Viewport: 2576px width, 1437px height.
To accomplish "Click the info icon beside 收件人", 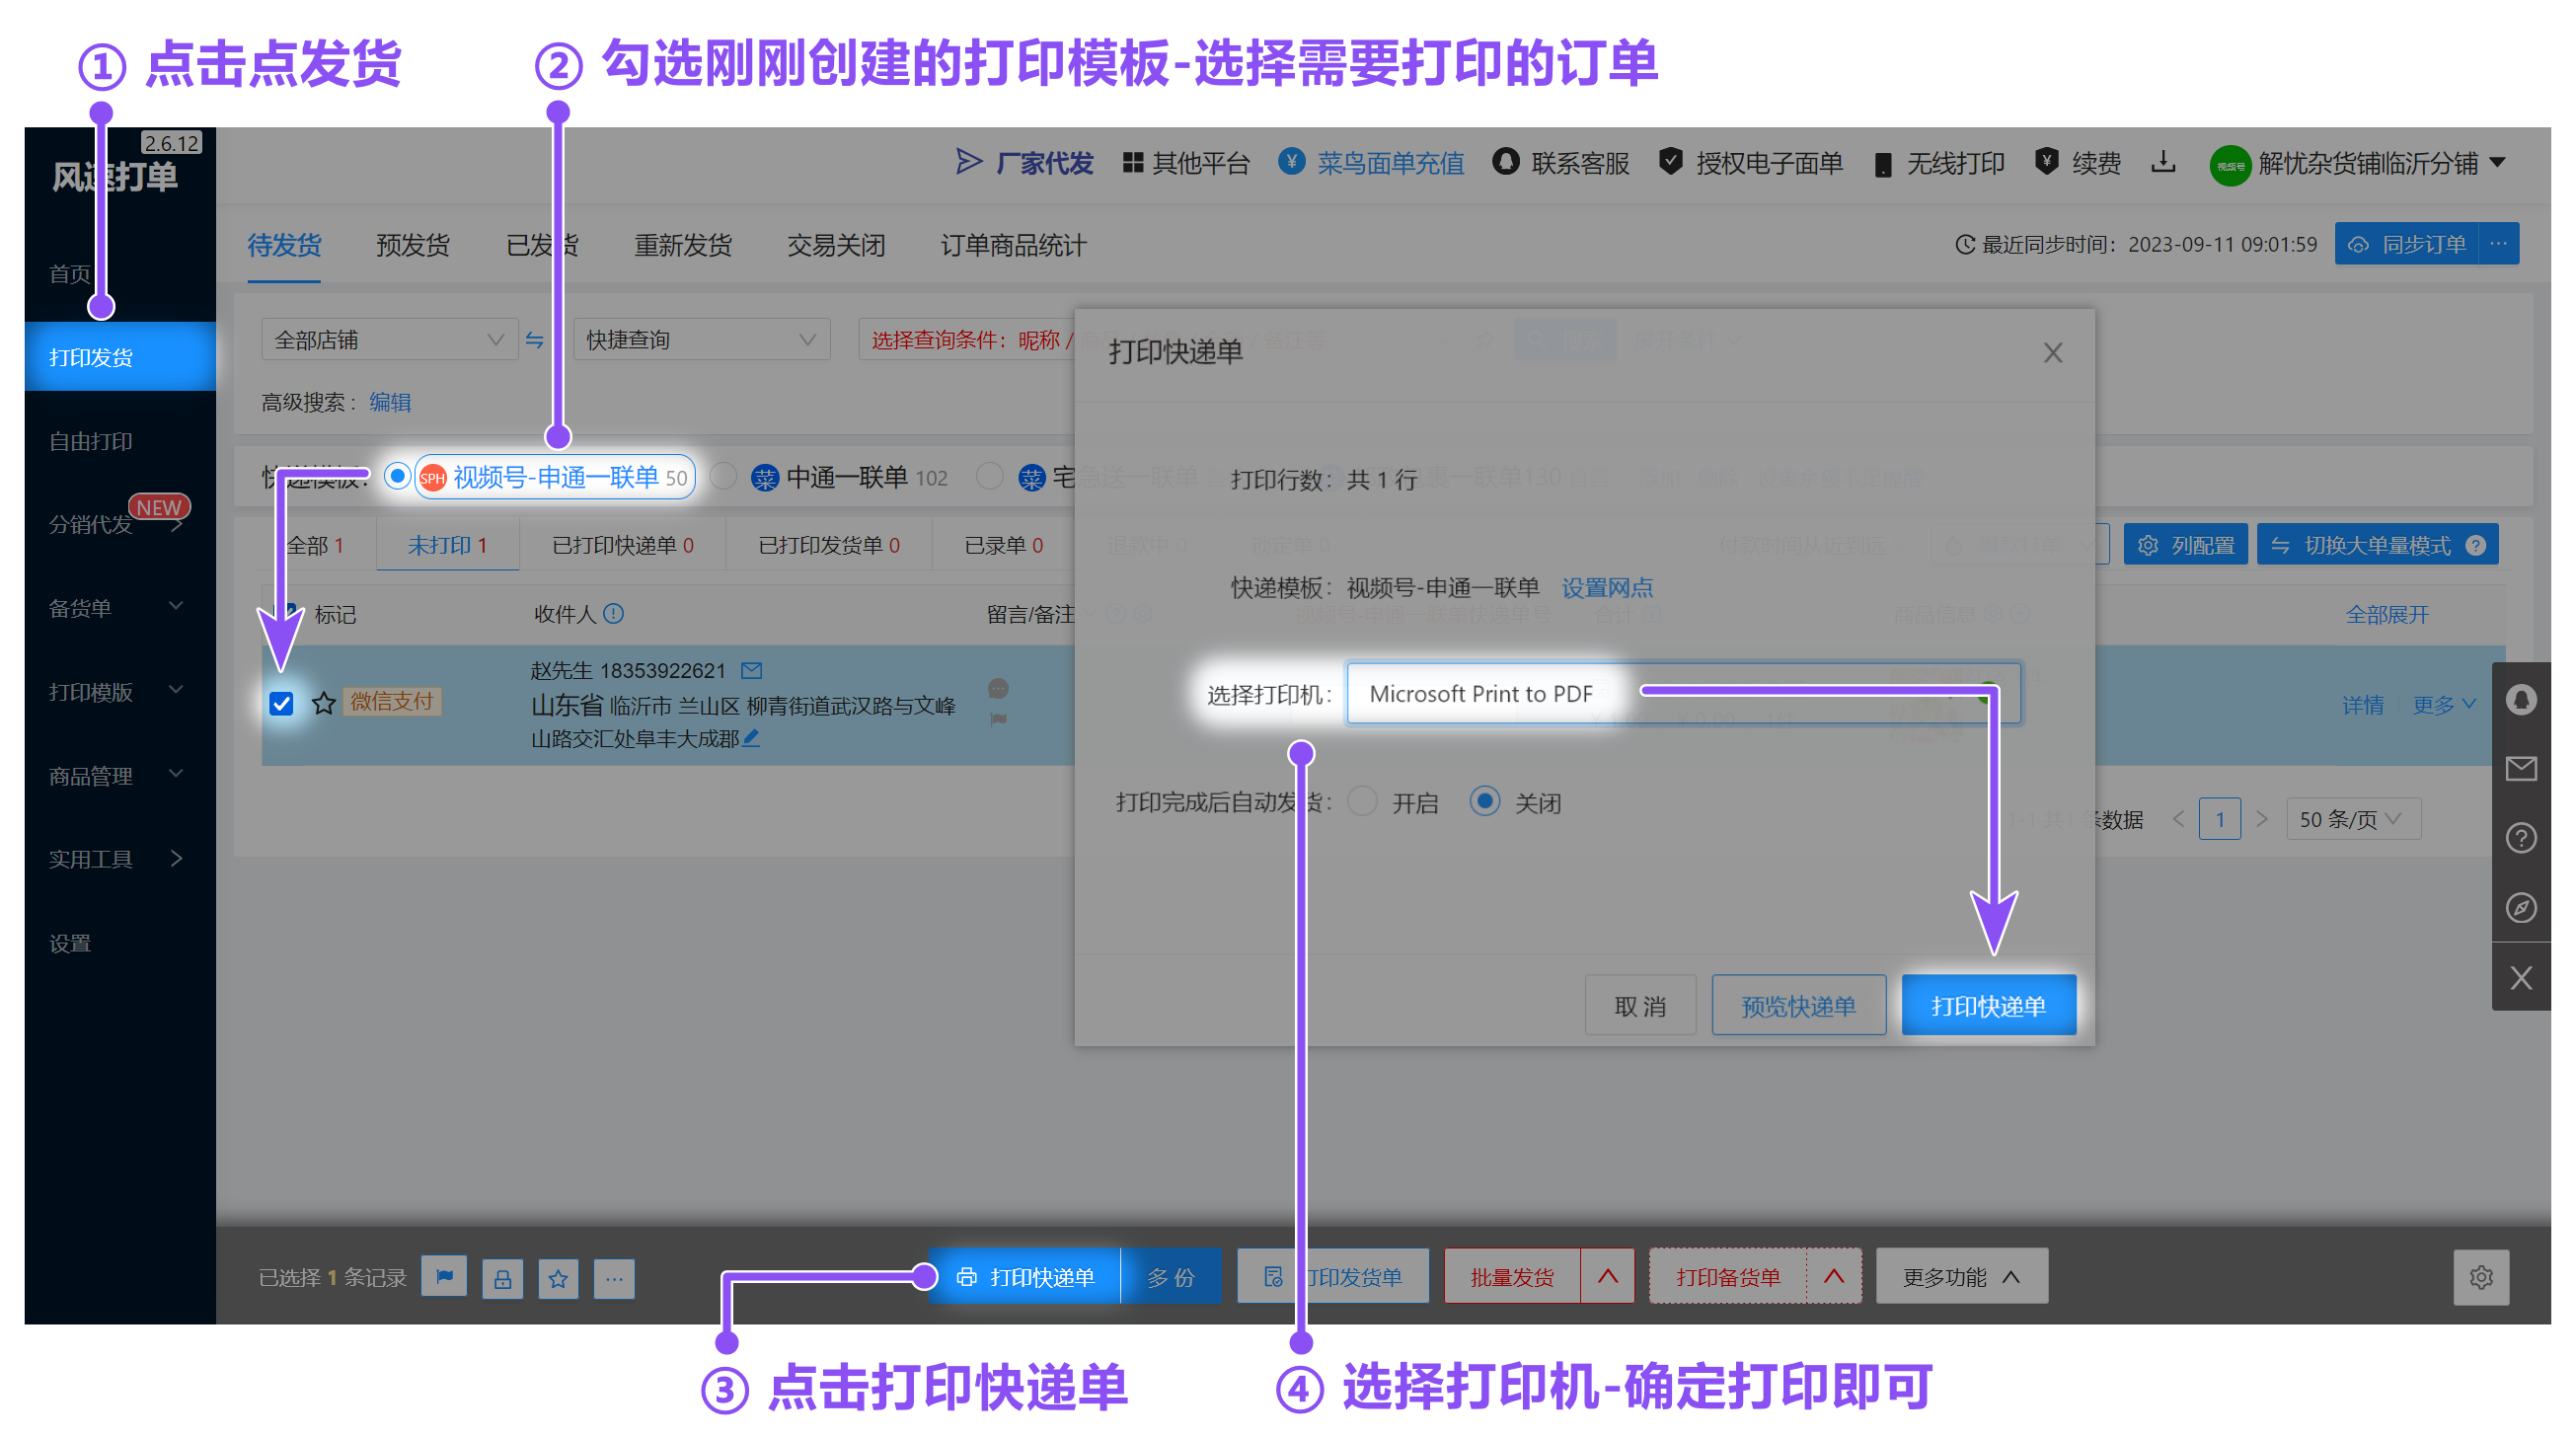I will [x=614, y=613].
